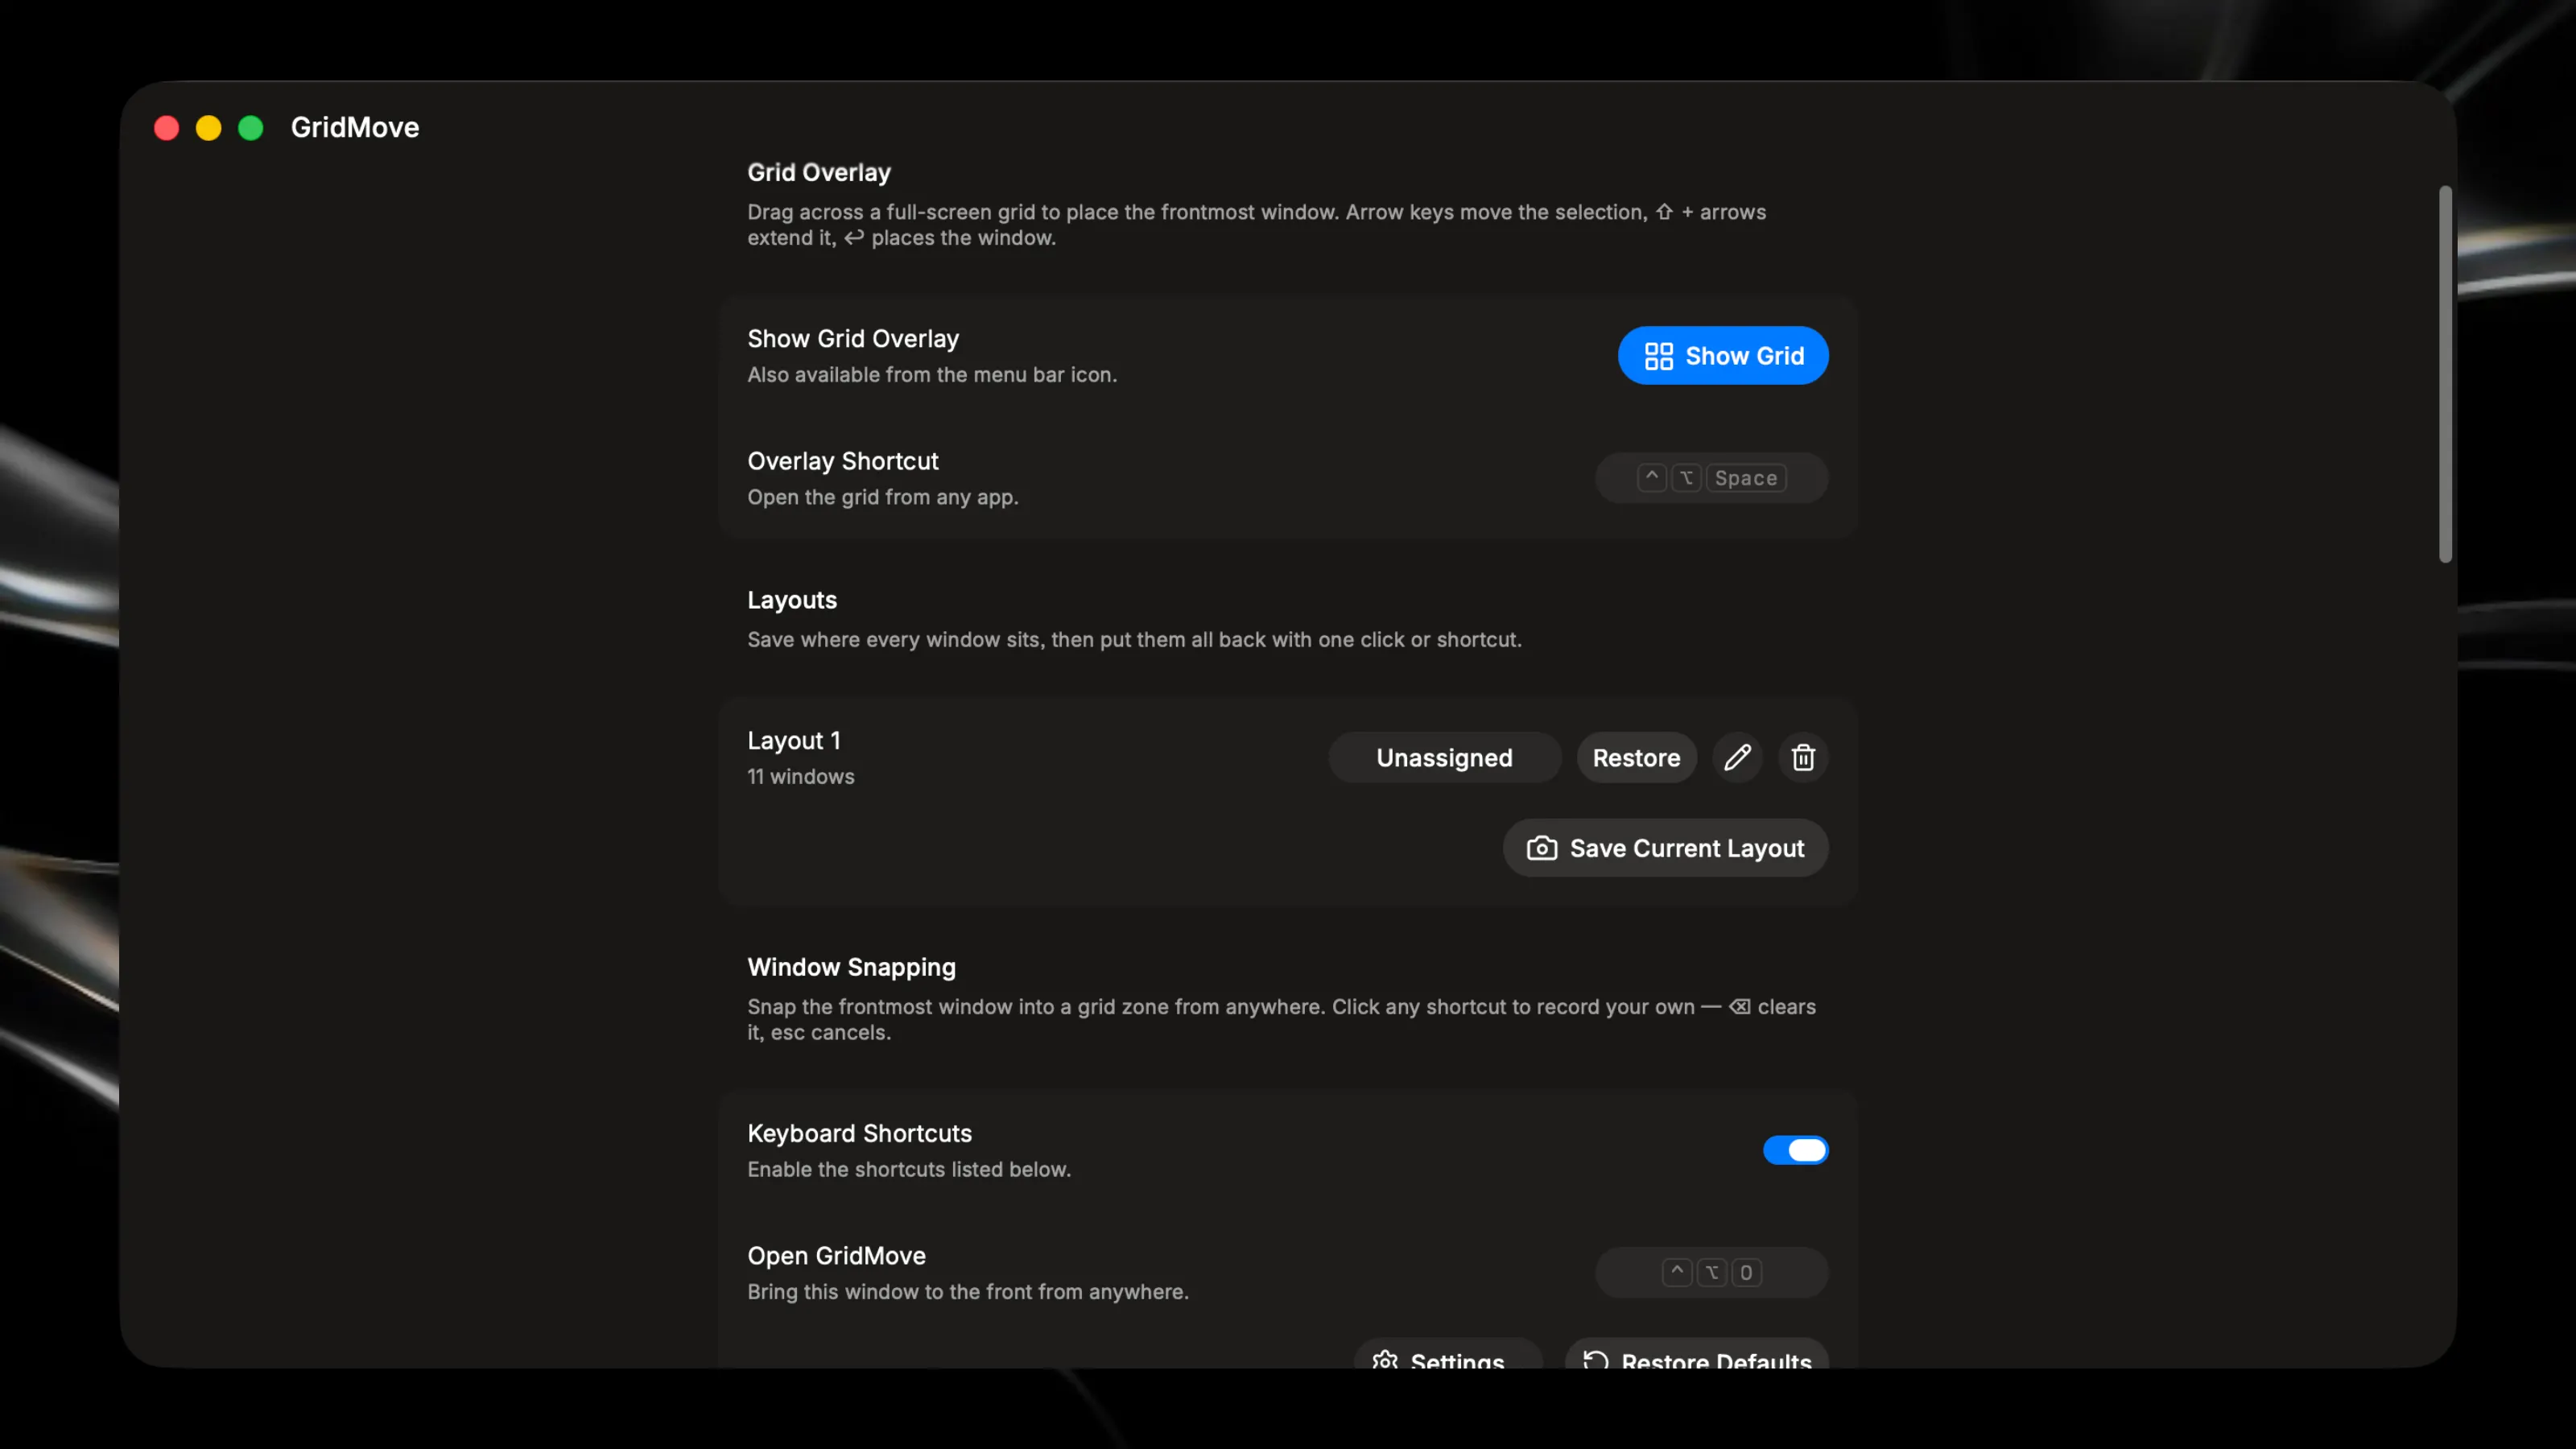Click the "11 windows" text
The image size is (2576, 1449).
tap(800, 777)
